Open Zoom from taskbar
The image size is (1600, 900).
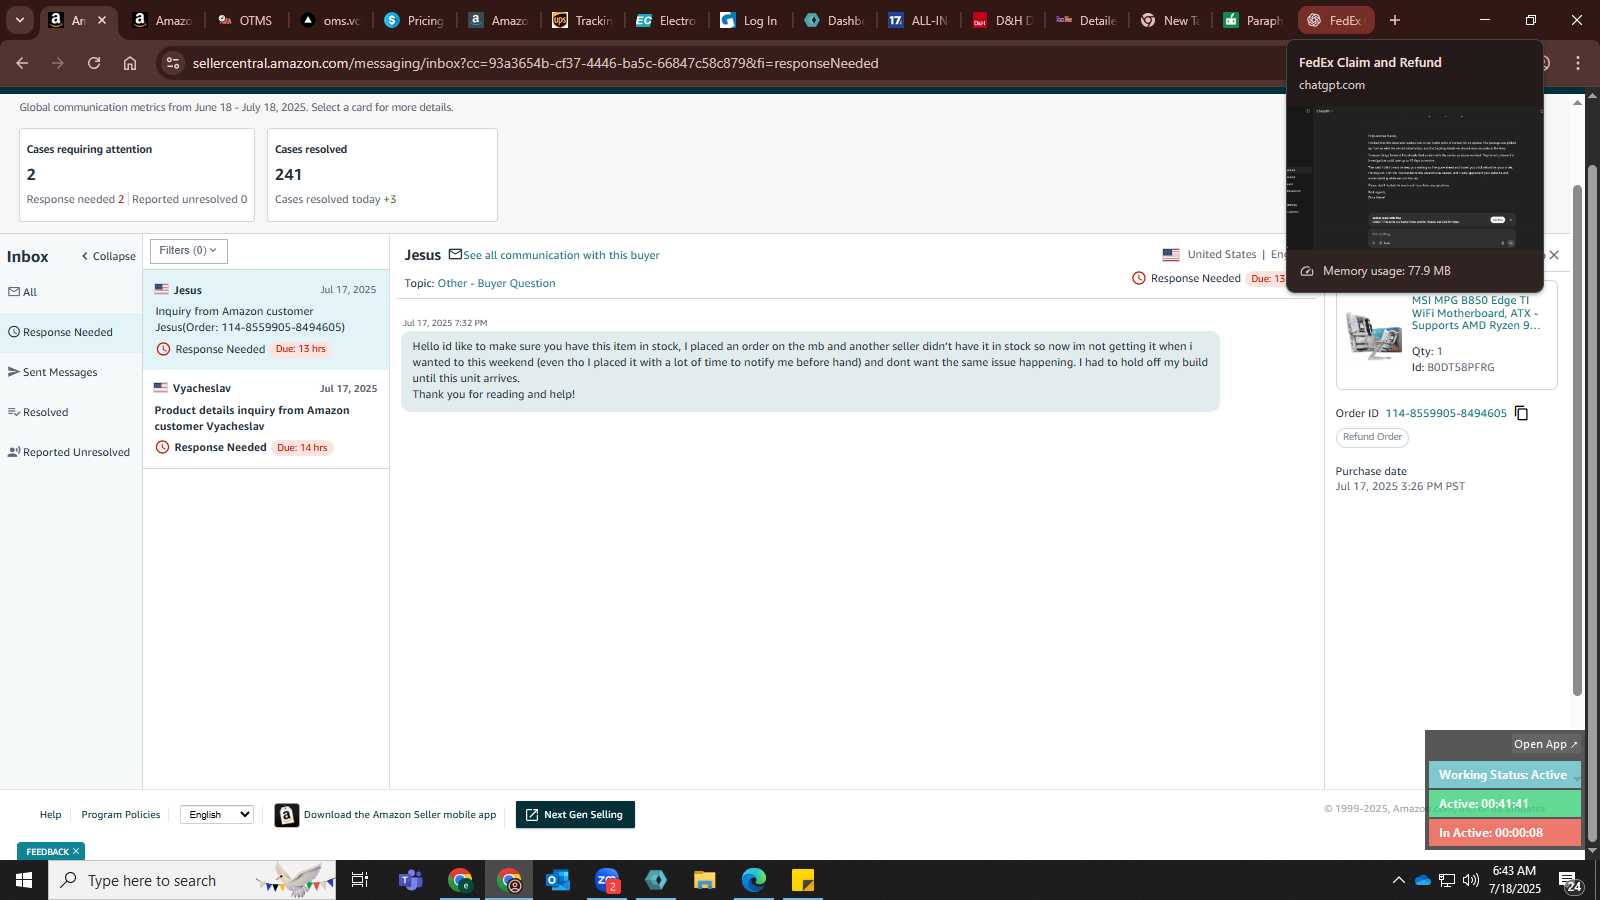[x=606, y=880]
